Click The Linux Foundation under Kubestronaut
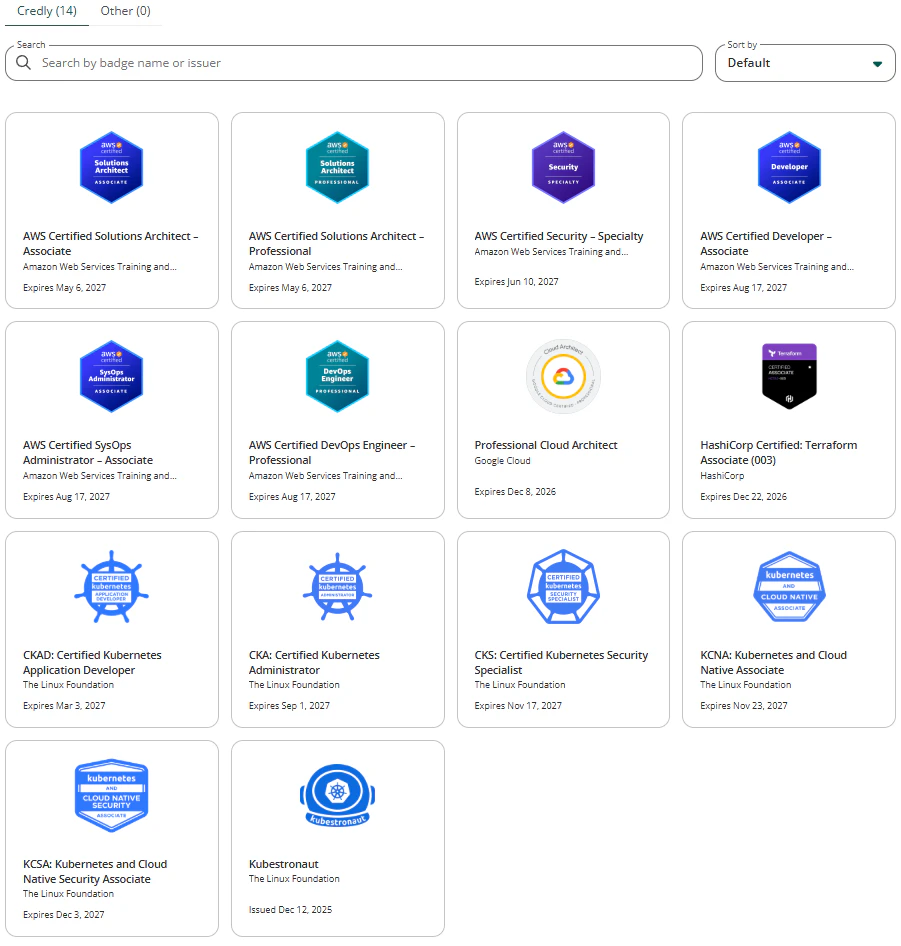901x946 pixels. 294,879
